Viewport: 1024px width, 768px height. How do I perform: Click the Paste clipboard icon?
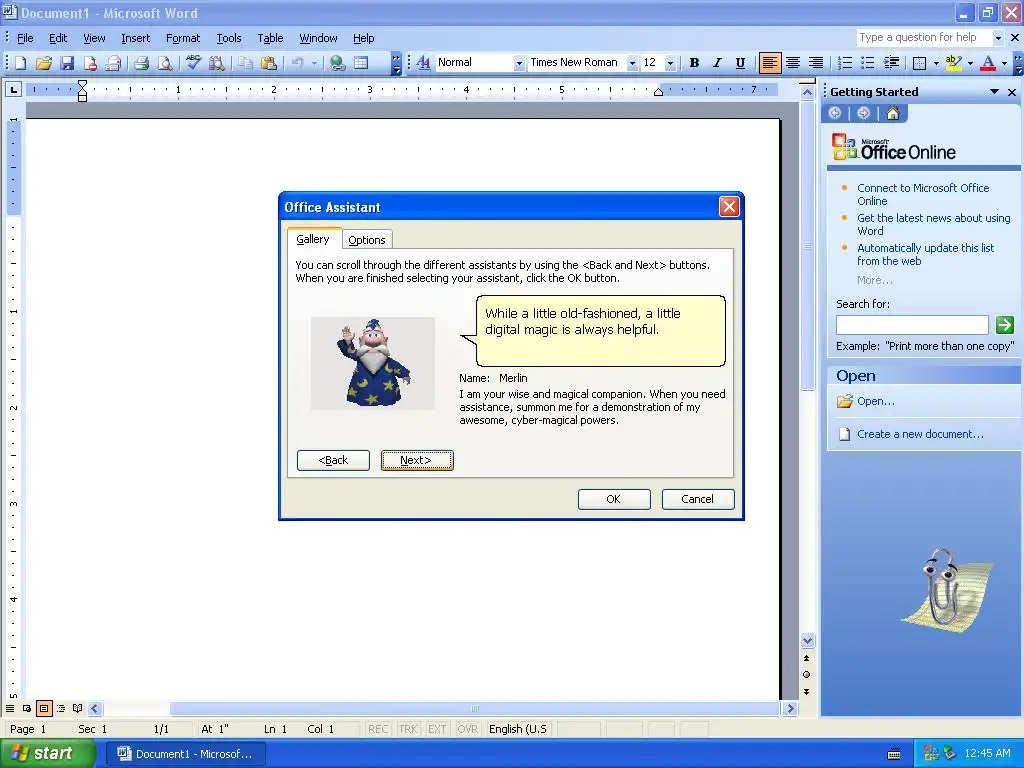(x=268, y=63)
